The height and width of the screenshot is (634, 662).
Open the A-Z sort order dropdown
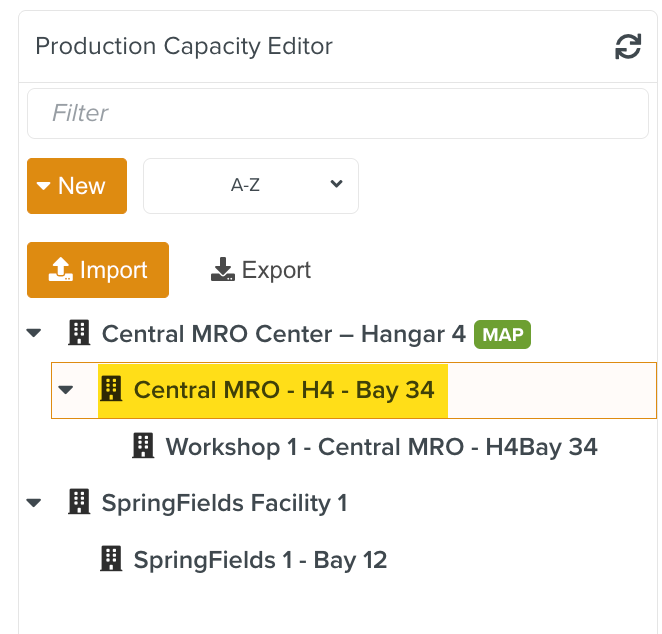251,185
